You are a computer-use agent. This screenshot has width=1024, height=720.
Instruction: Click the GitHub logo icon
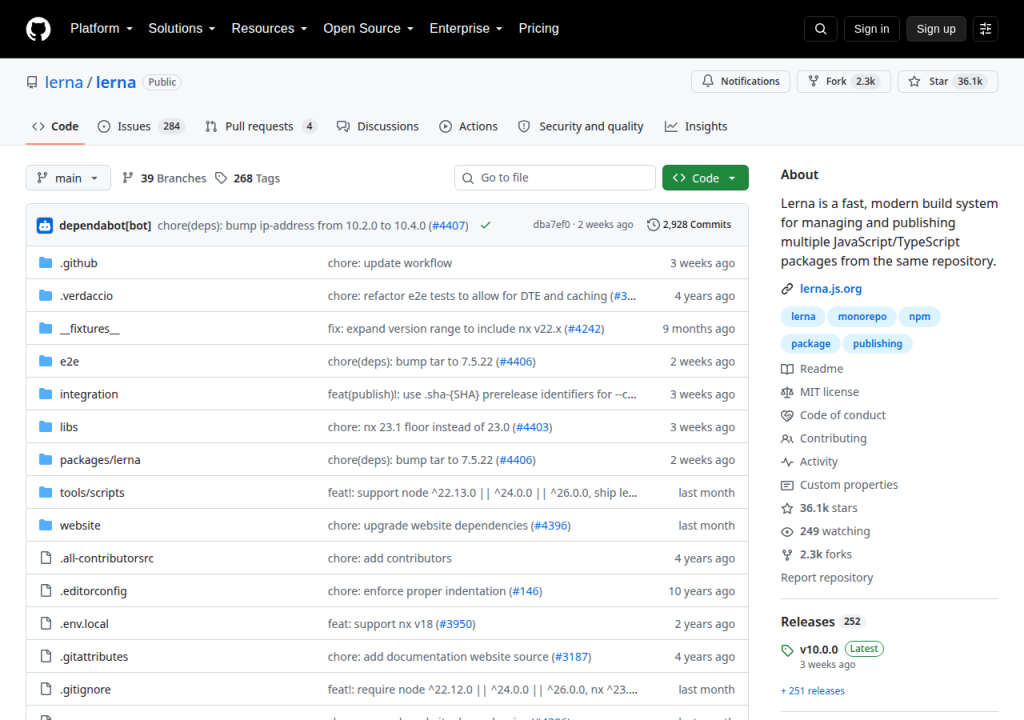tap(38, 29)
